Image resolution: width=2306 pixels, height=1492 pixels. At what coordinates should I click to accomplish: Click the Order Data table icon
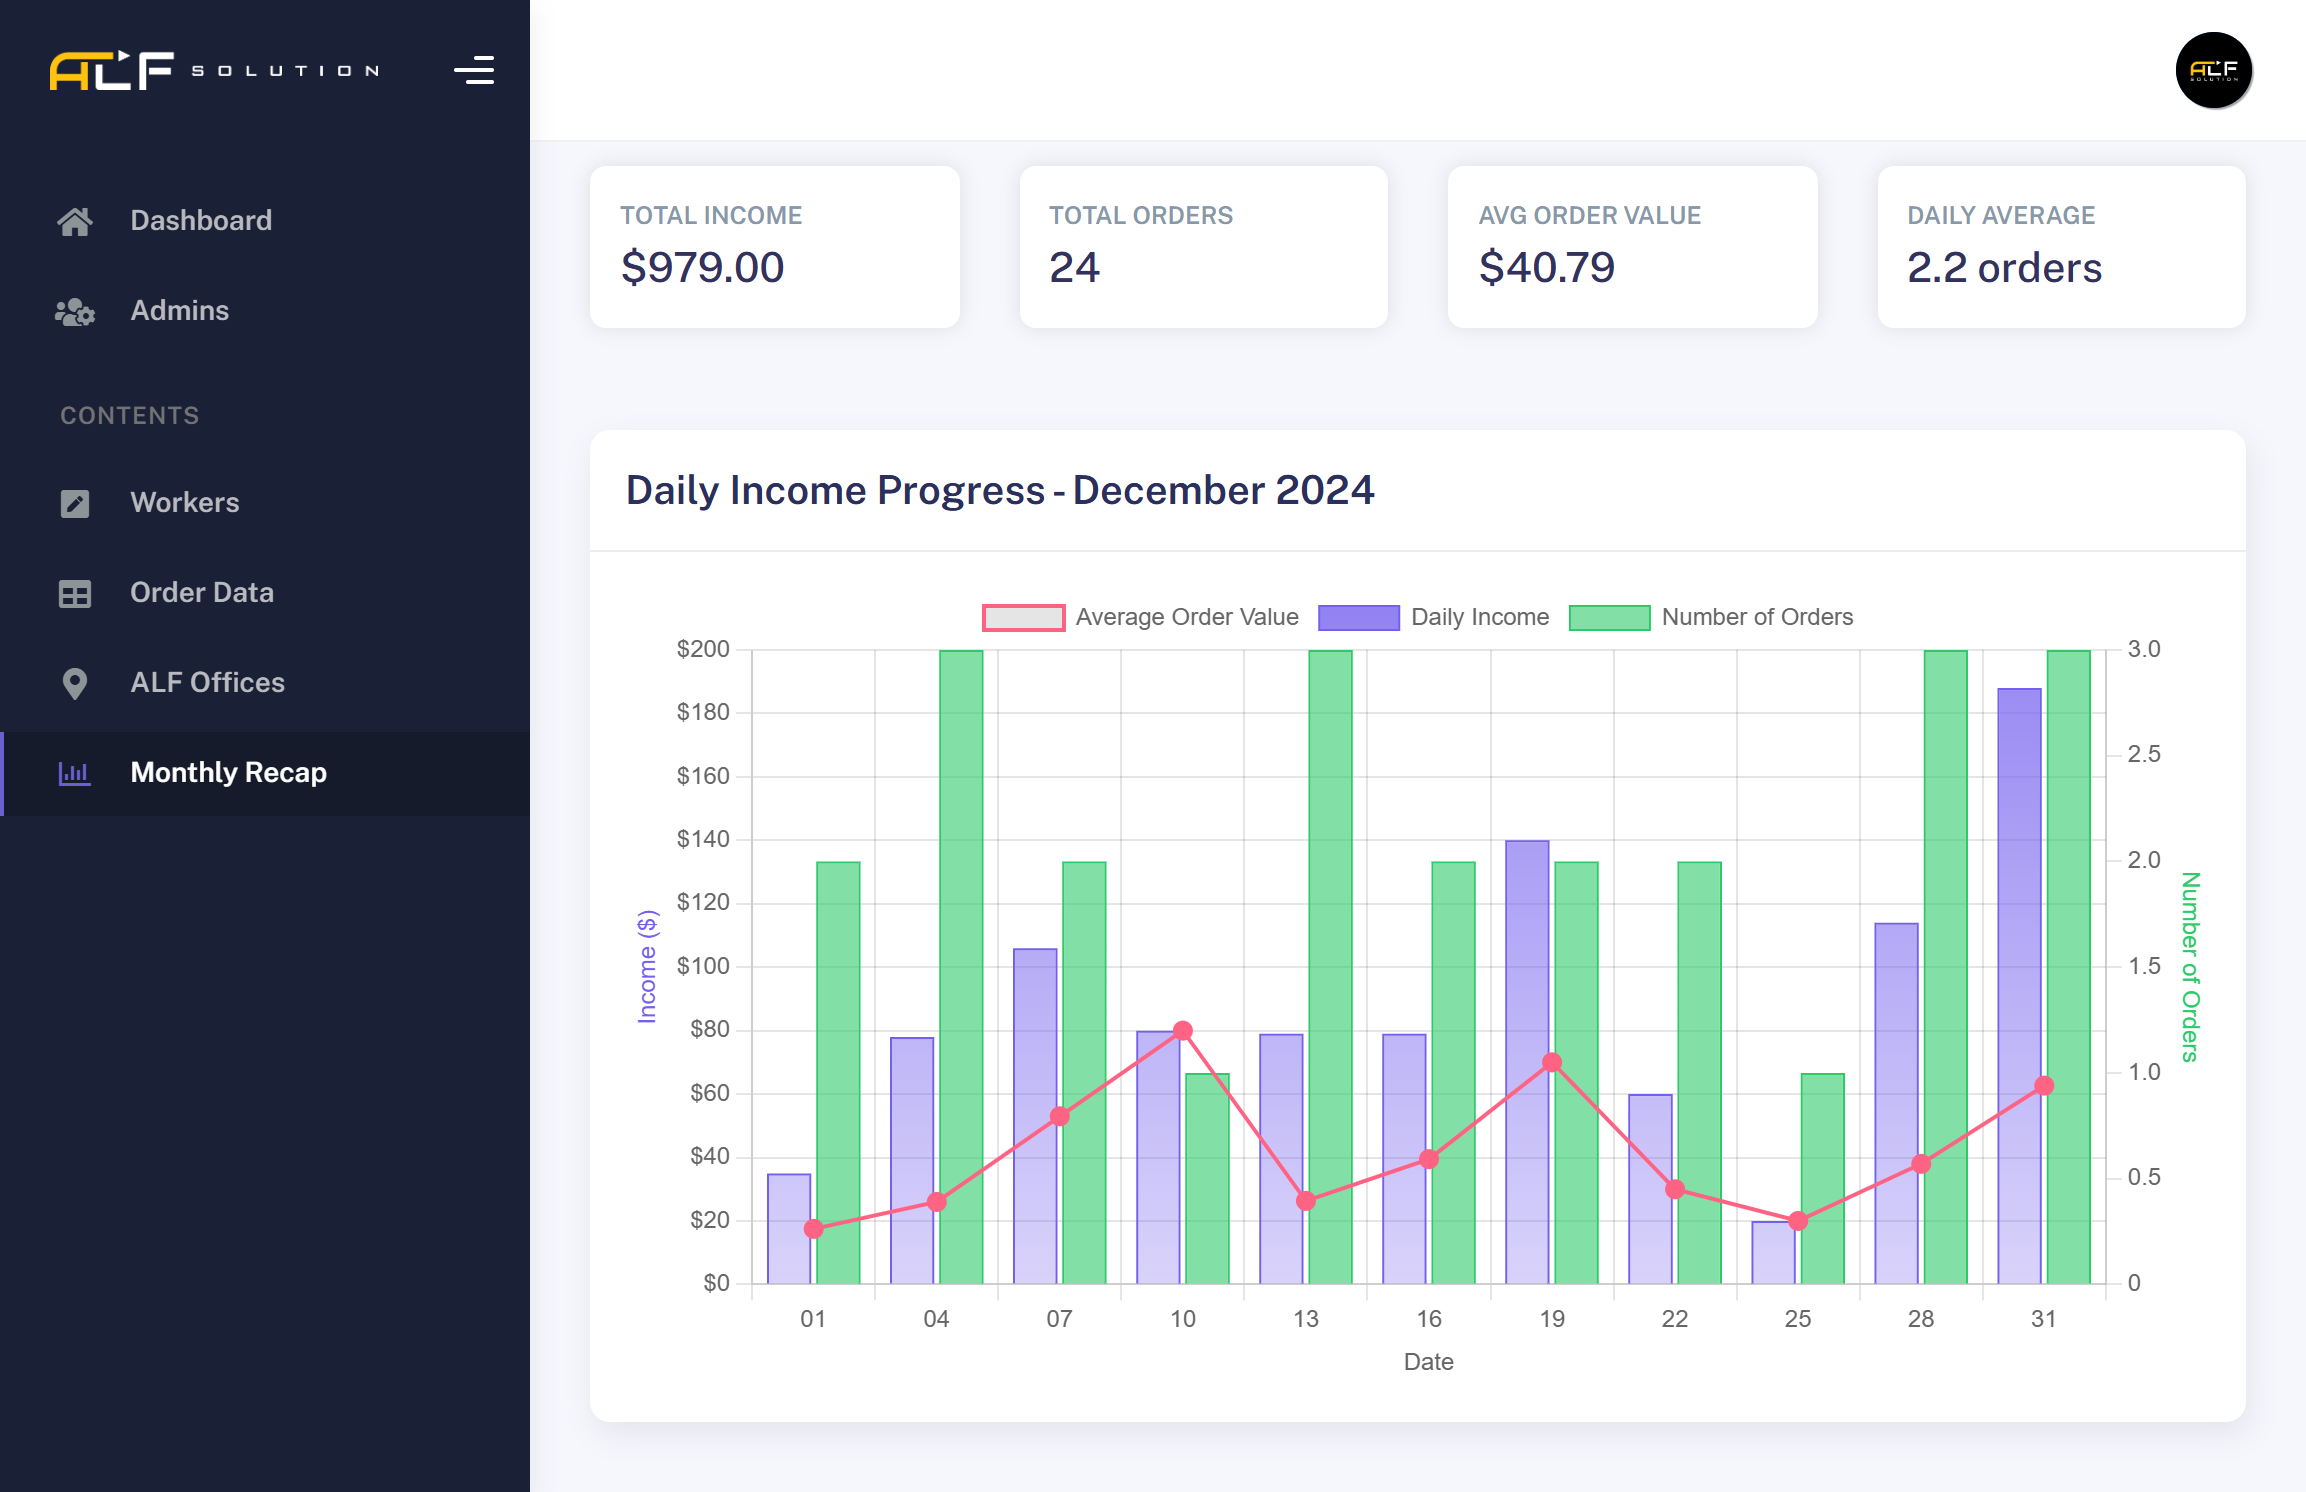click(75, 594)
